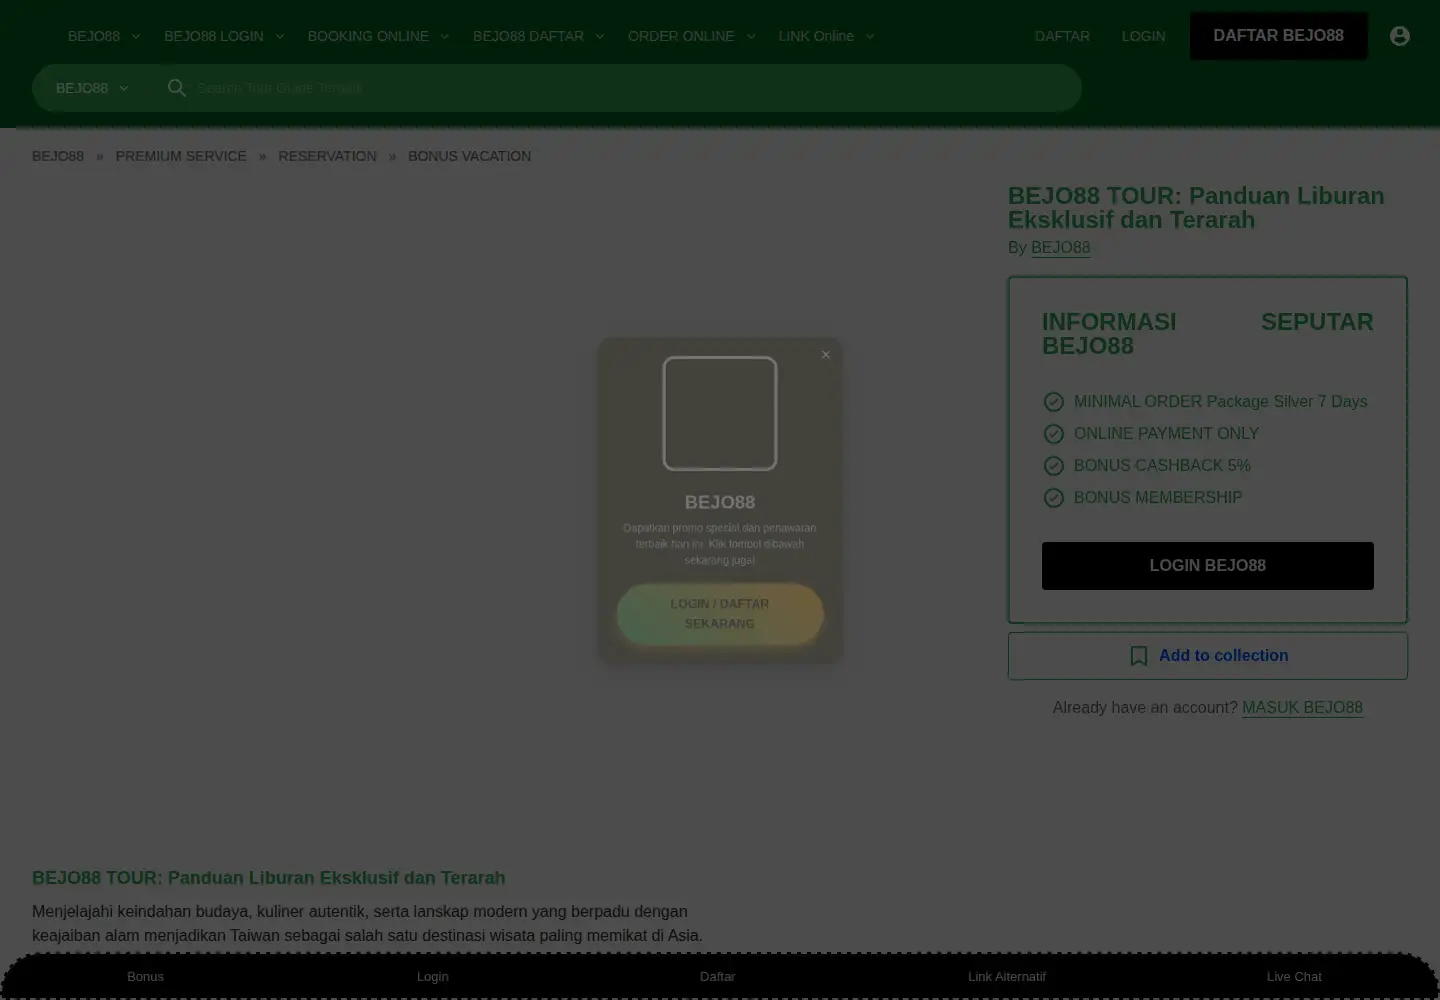Image resolution: width=1440 pixels, height=1000 pixels.
Task: Open the BEJO88 LOGIN navigation item
Action: pyautogui.click(x=214, y=36)
